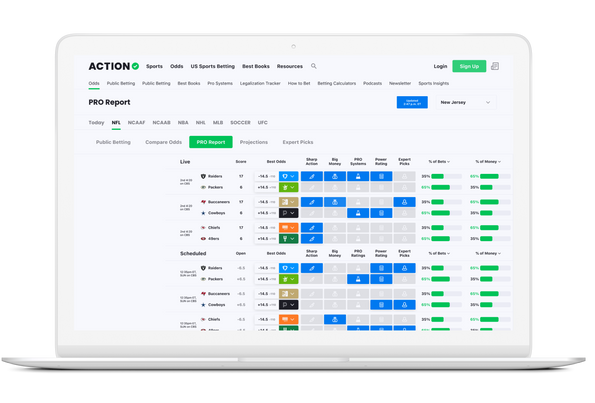
Task: Expand the % of Money sort in Scheduled header
Action: pyautogui.click(x=488, y=253)
